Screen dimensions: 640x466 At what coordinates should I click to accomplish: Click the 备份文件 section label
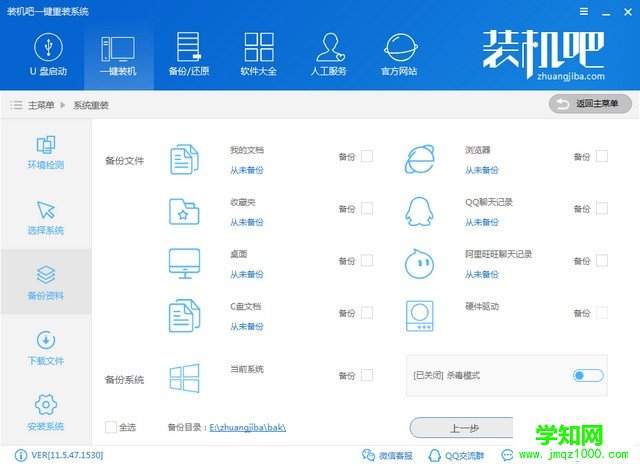tap(124, 161)
